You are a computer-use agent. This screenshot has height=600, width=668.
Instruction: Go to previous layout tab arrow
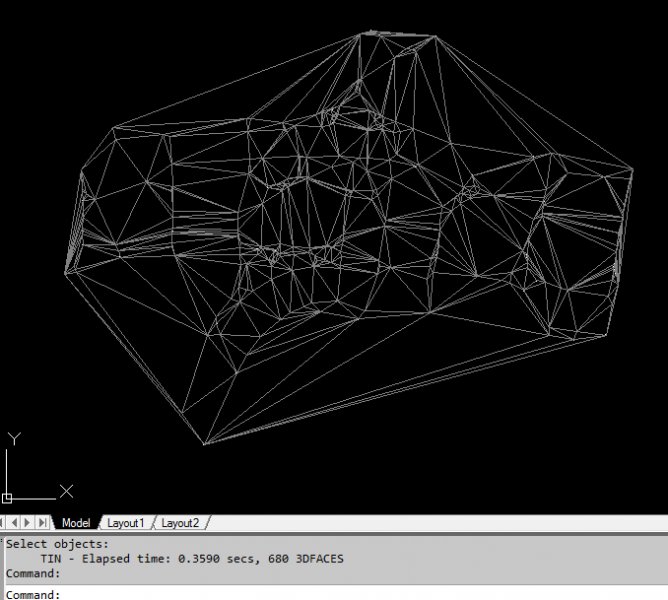[14, 522]
